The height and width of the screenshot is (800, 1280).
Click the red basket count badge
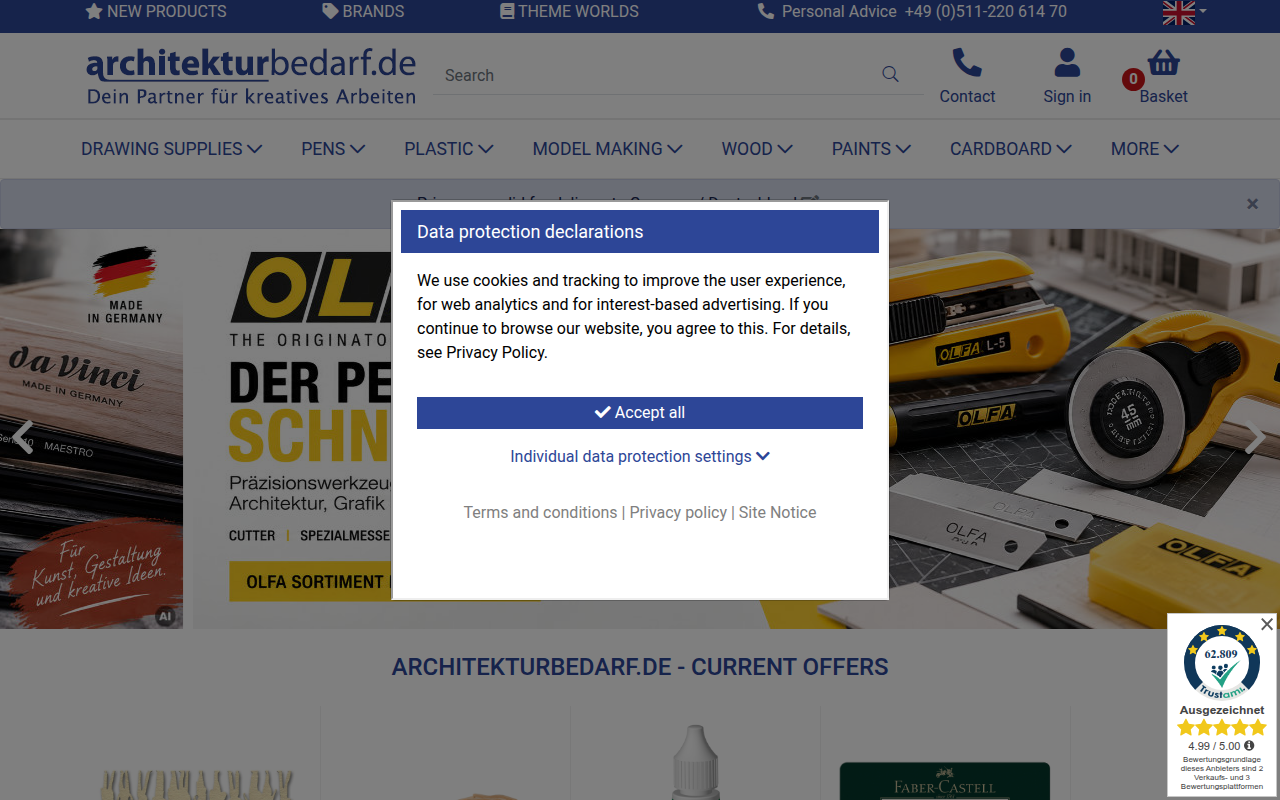[1133, 79]
